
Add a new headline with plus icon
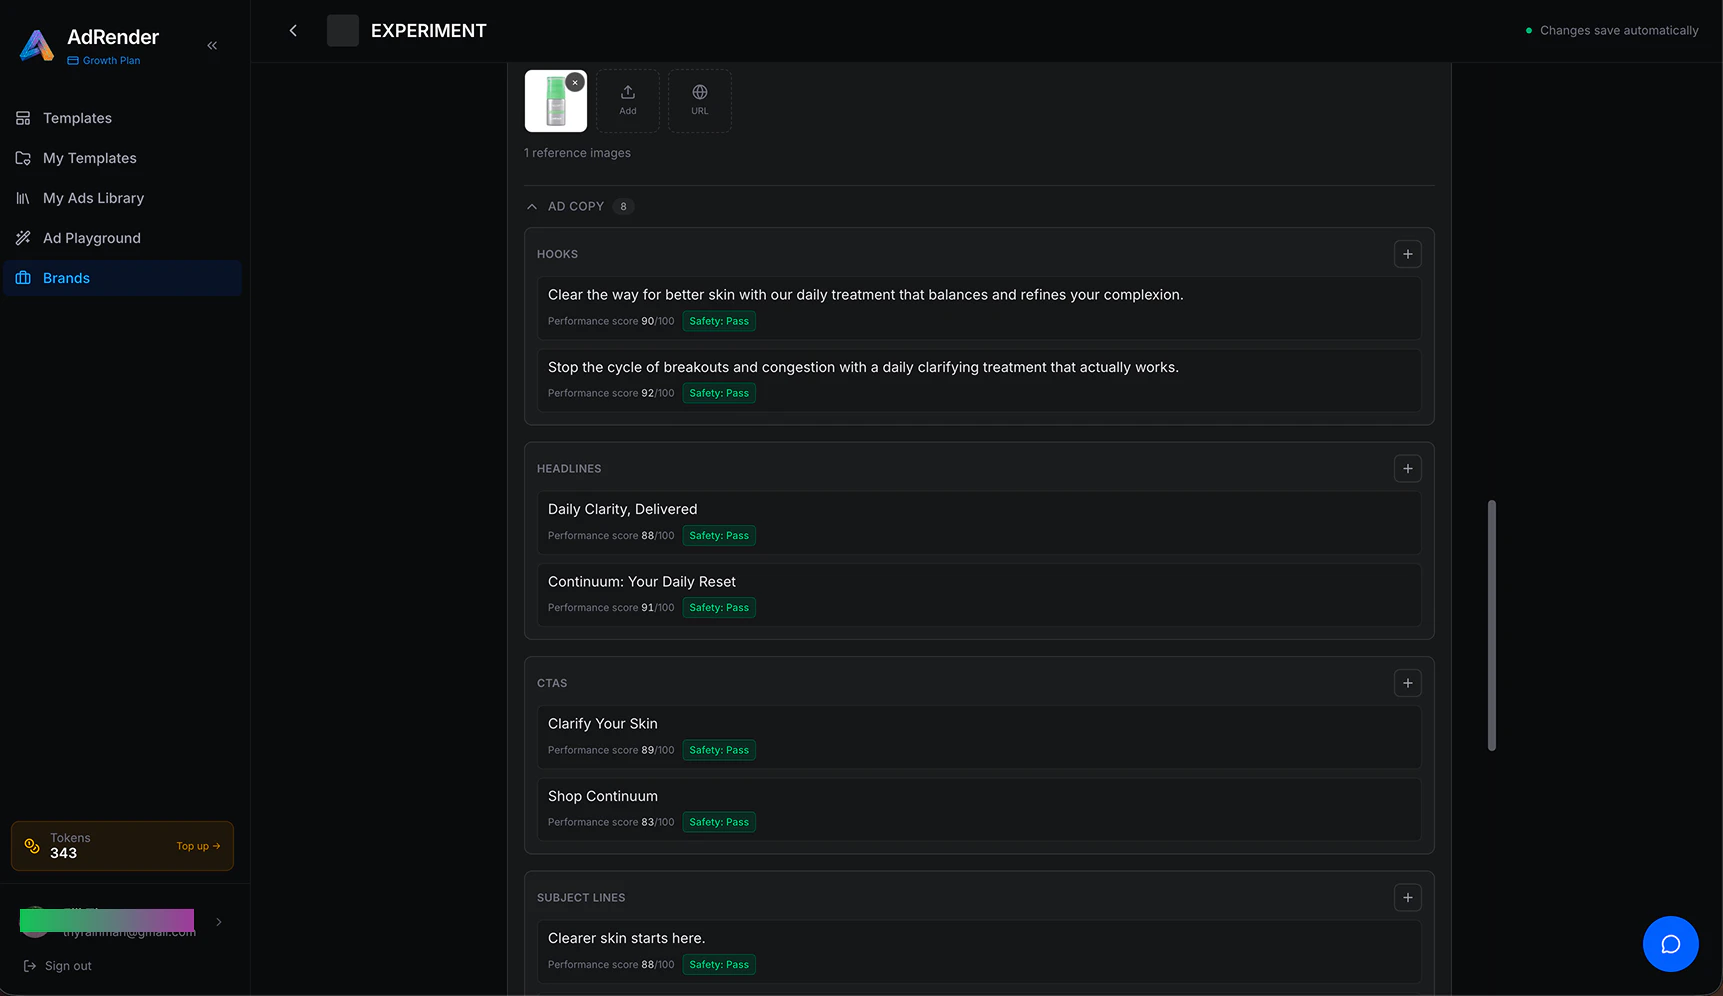[1407, 468]
